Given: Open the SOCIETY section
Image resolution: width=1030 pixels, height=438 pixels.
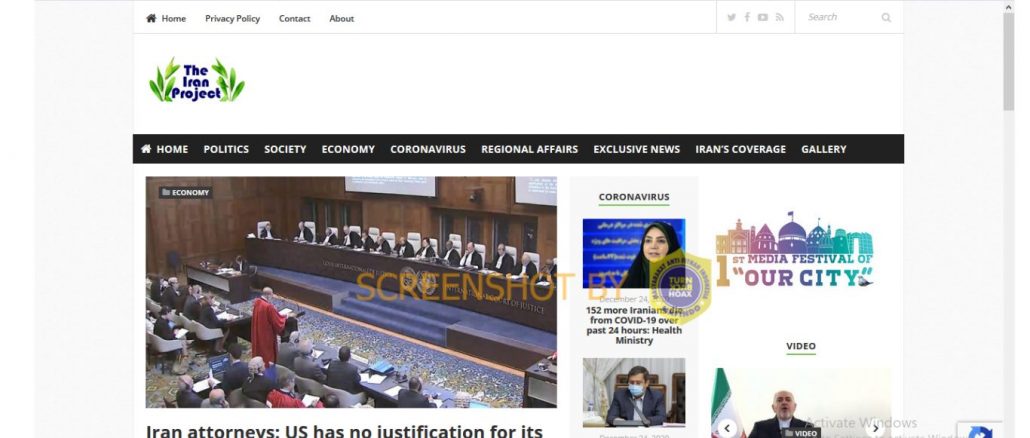Looking at the screenshot, I should tap(285, 149).
